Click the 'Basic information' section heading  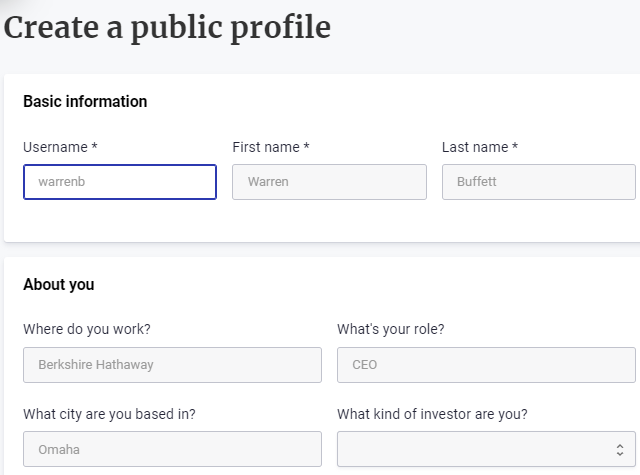pos(85,102)
